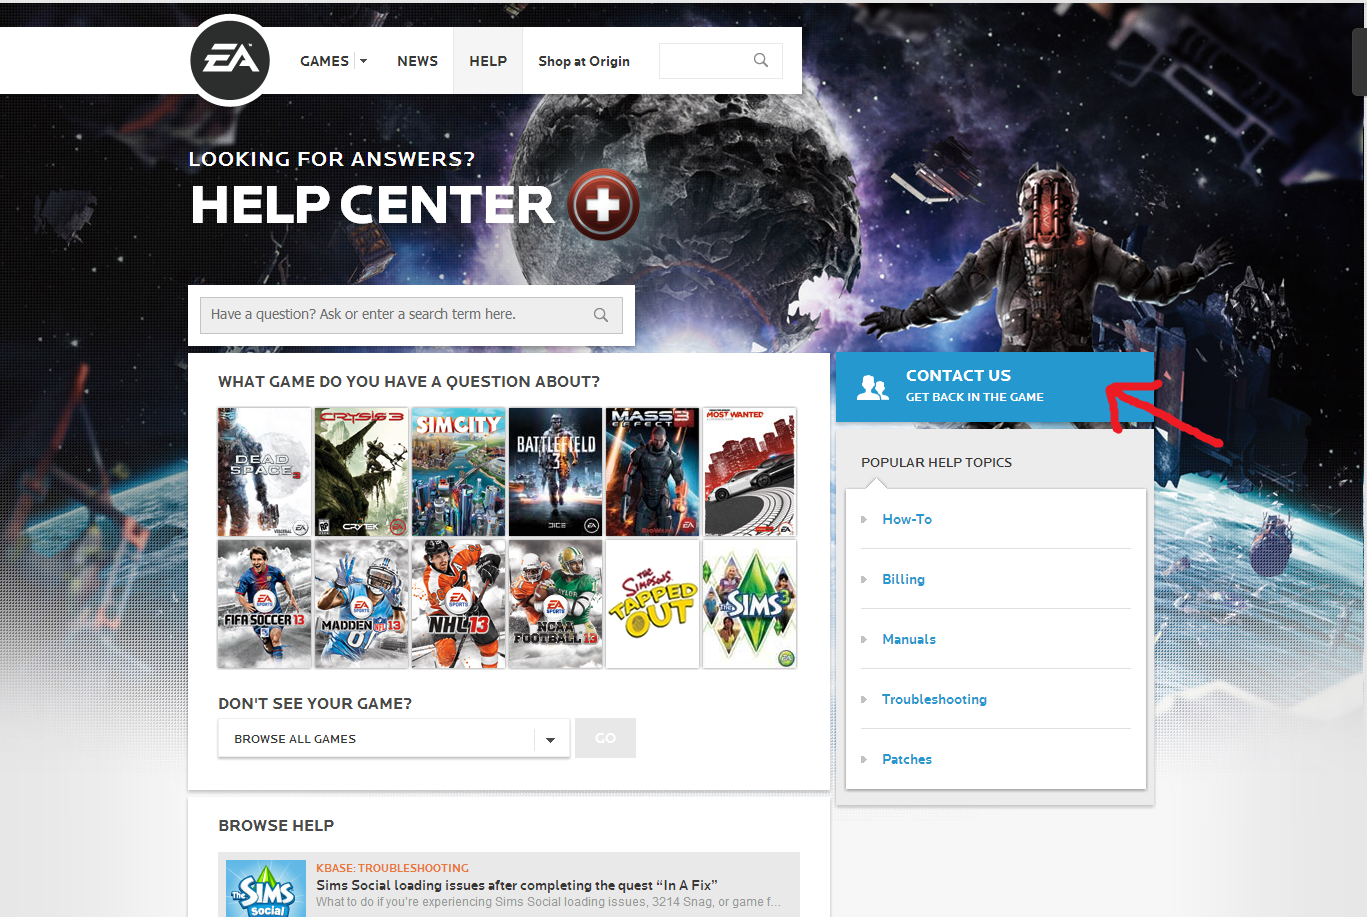Click the arrow bullet beside Billing

(x=864, y=579)
